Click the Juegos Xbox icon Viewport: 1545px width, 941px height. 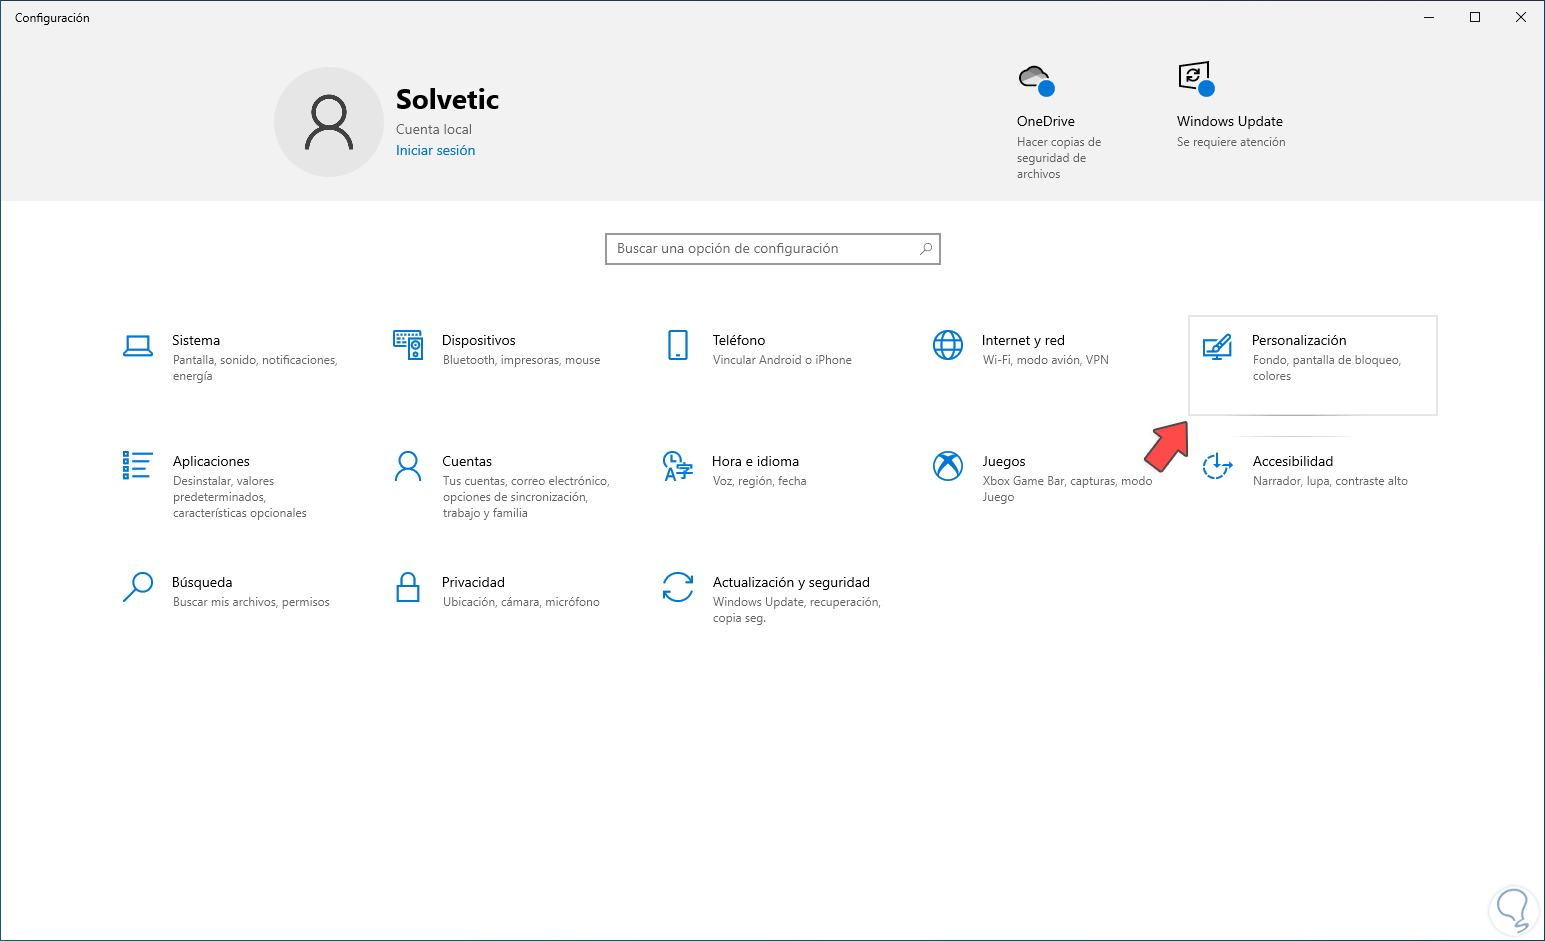(x=948, y=466)
